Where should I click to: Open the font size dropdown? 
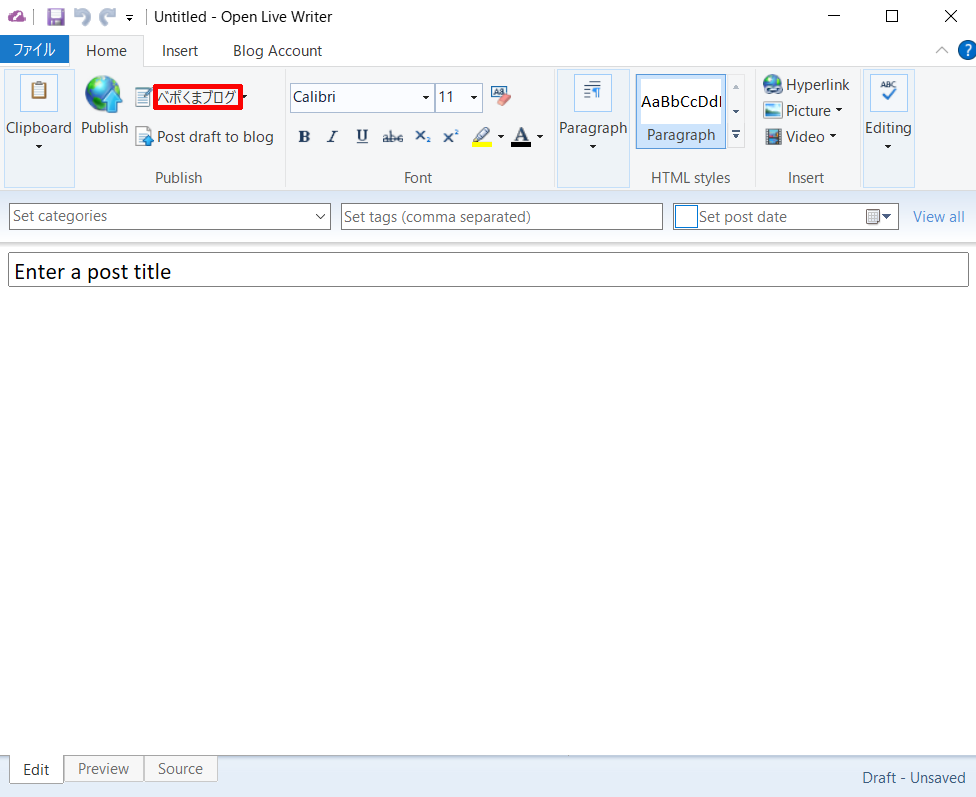[x=474, y=98]
